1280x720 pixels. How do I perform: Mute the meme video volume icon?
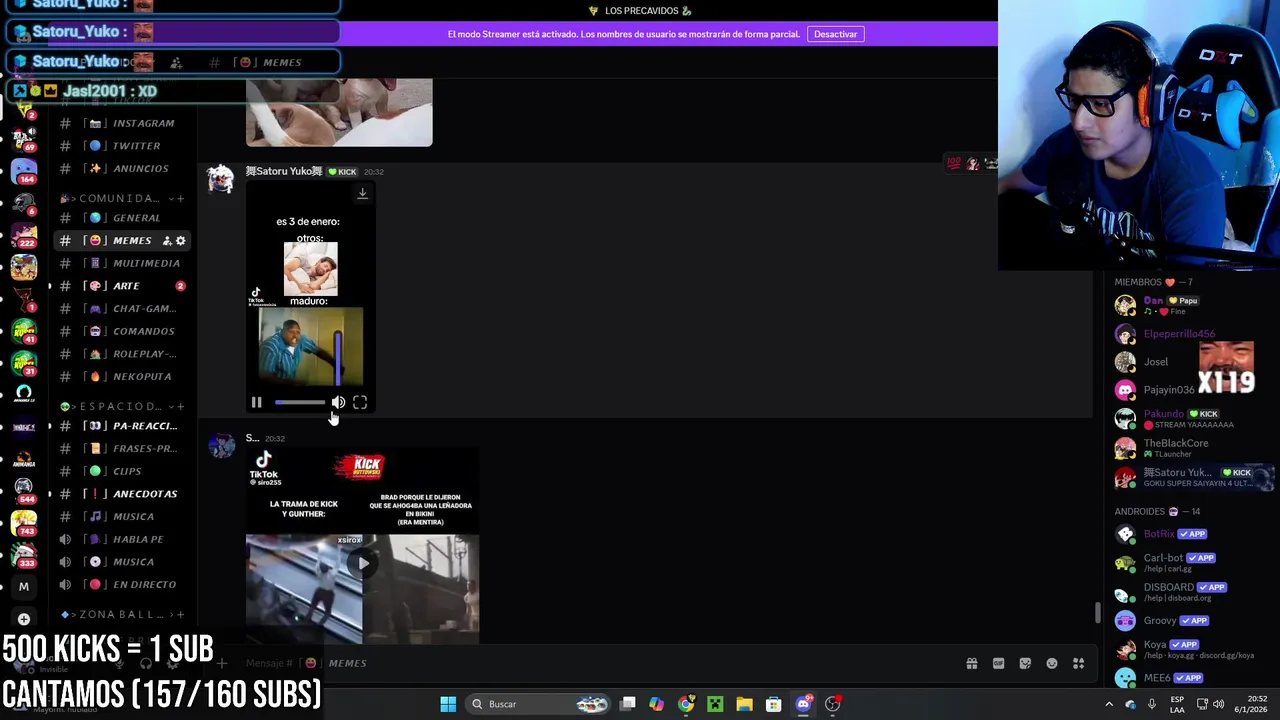[338, 403]
